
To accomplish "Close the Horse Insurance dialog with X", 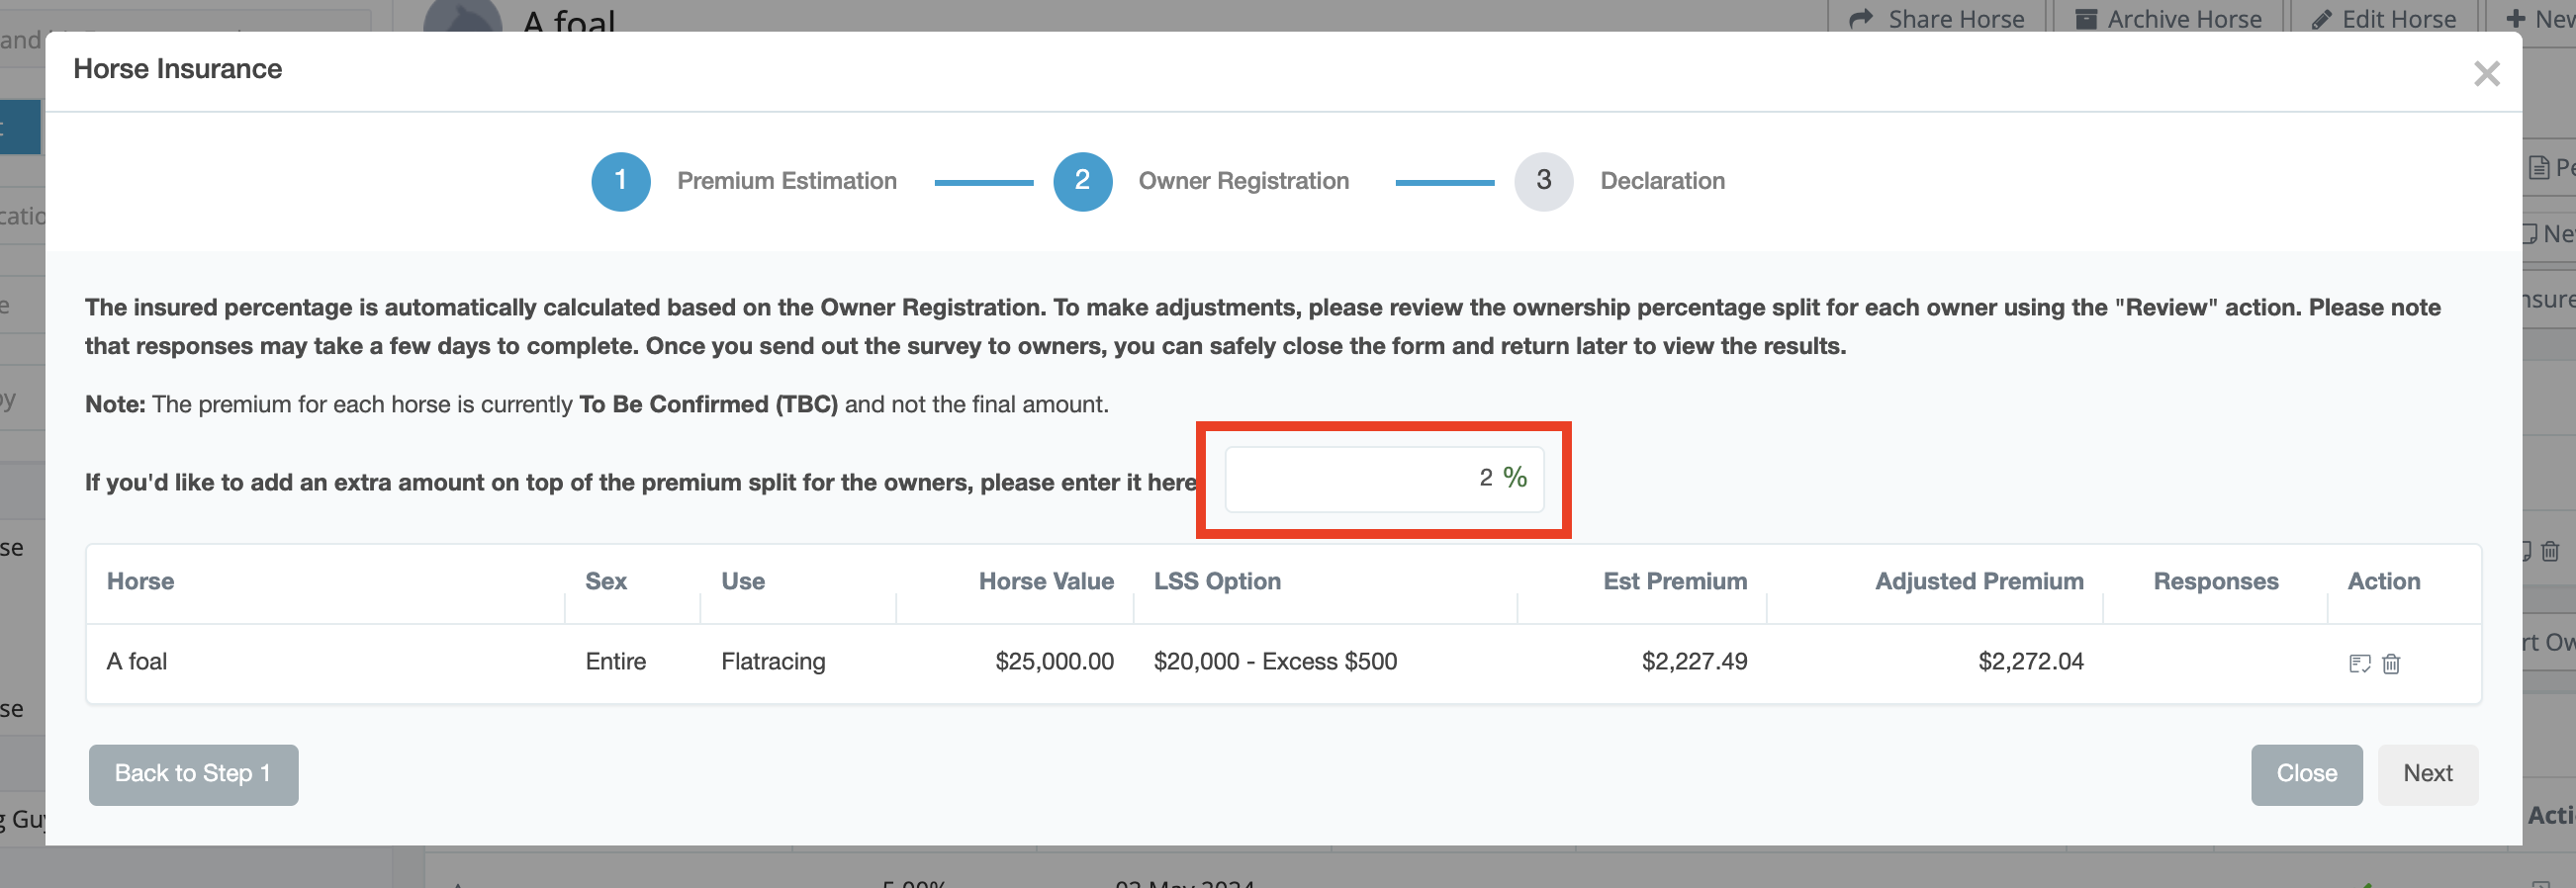I will (2486, 74).
